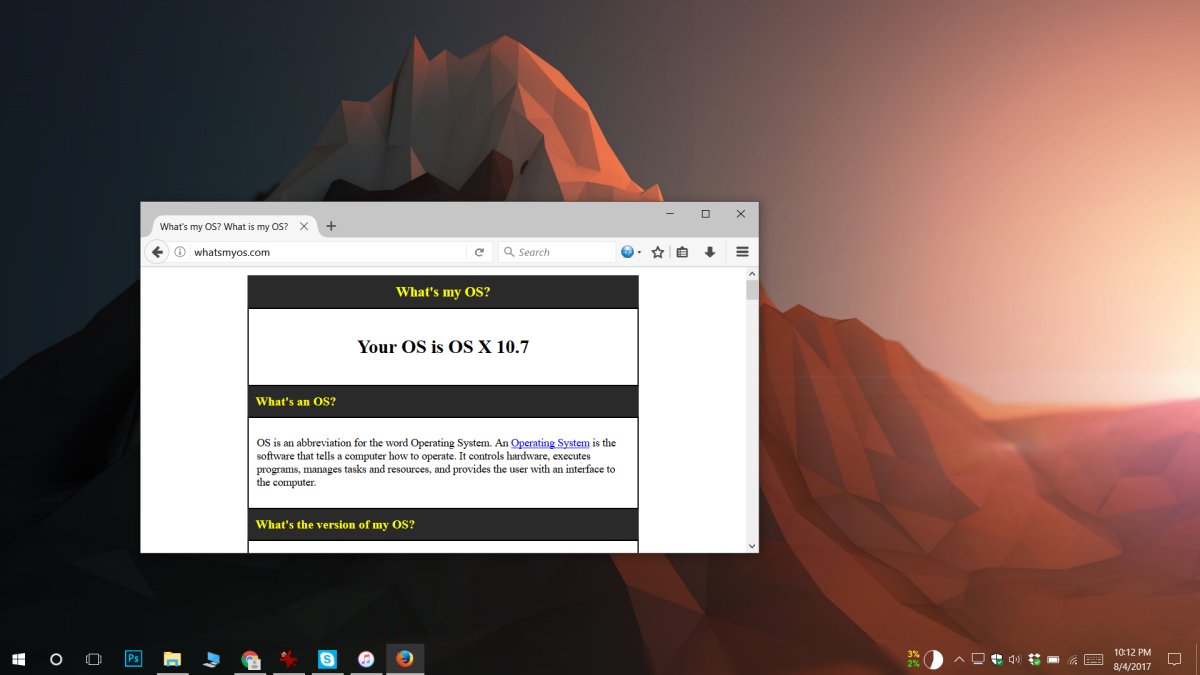
Task: Open File Explorer from taskbar
Action: pyautogui.click(x=172, y=659)
